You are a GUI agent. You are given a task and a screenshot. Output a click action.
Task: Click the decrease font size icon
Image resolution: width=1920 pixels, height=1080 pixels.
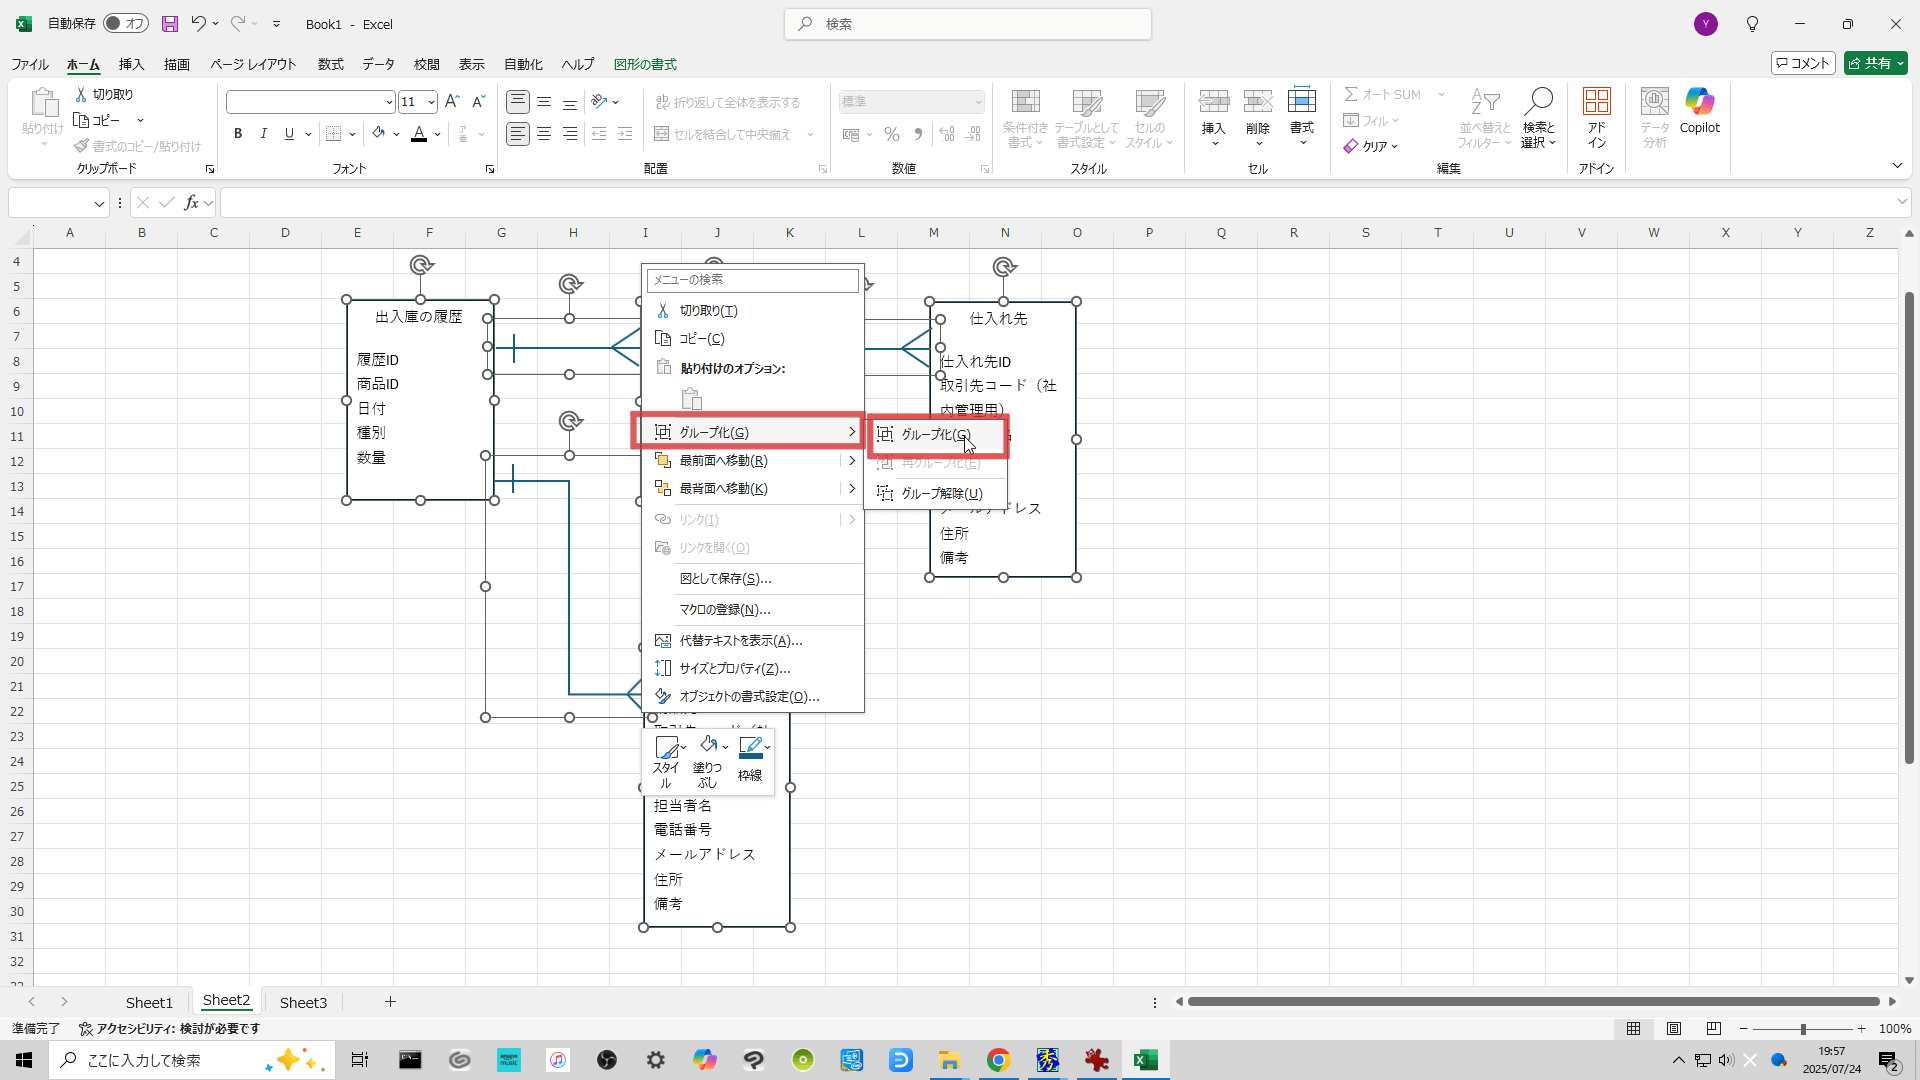478,102
